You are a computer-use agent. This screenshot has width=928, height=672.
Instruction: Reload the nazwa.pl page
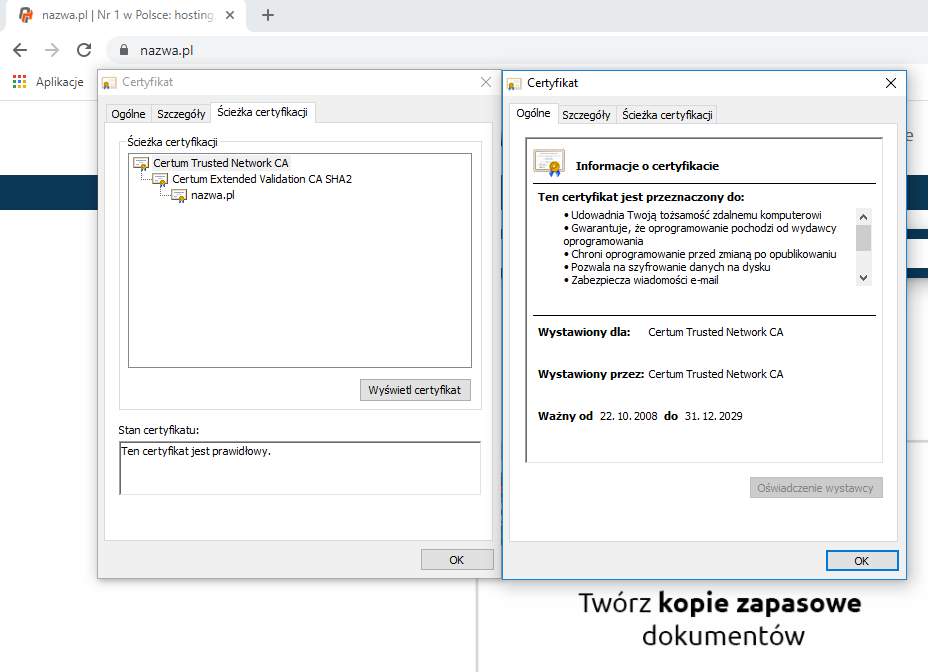click(84, 50)
